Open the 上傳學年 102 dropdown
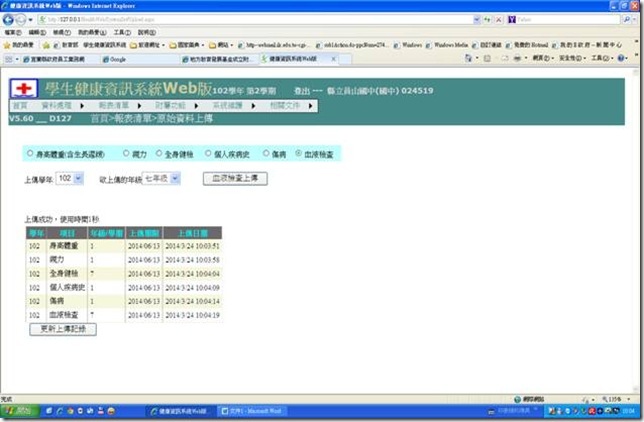Screen dimensions: 644x422 70,177
